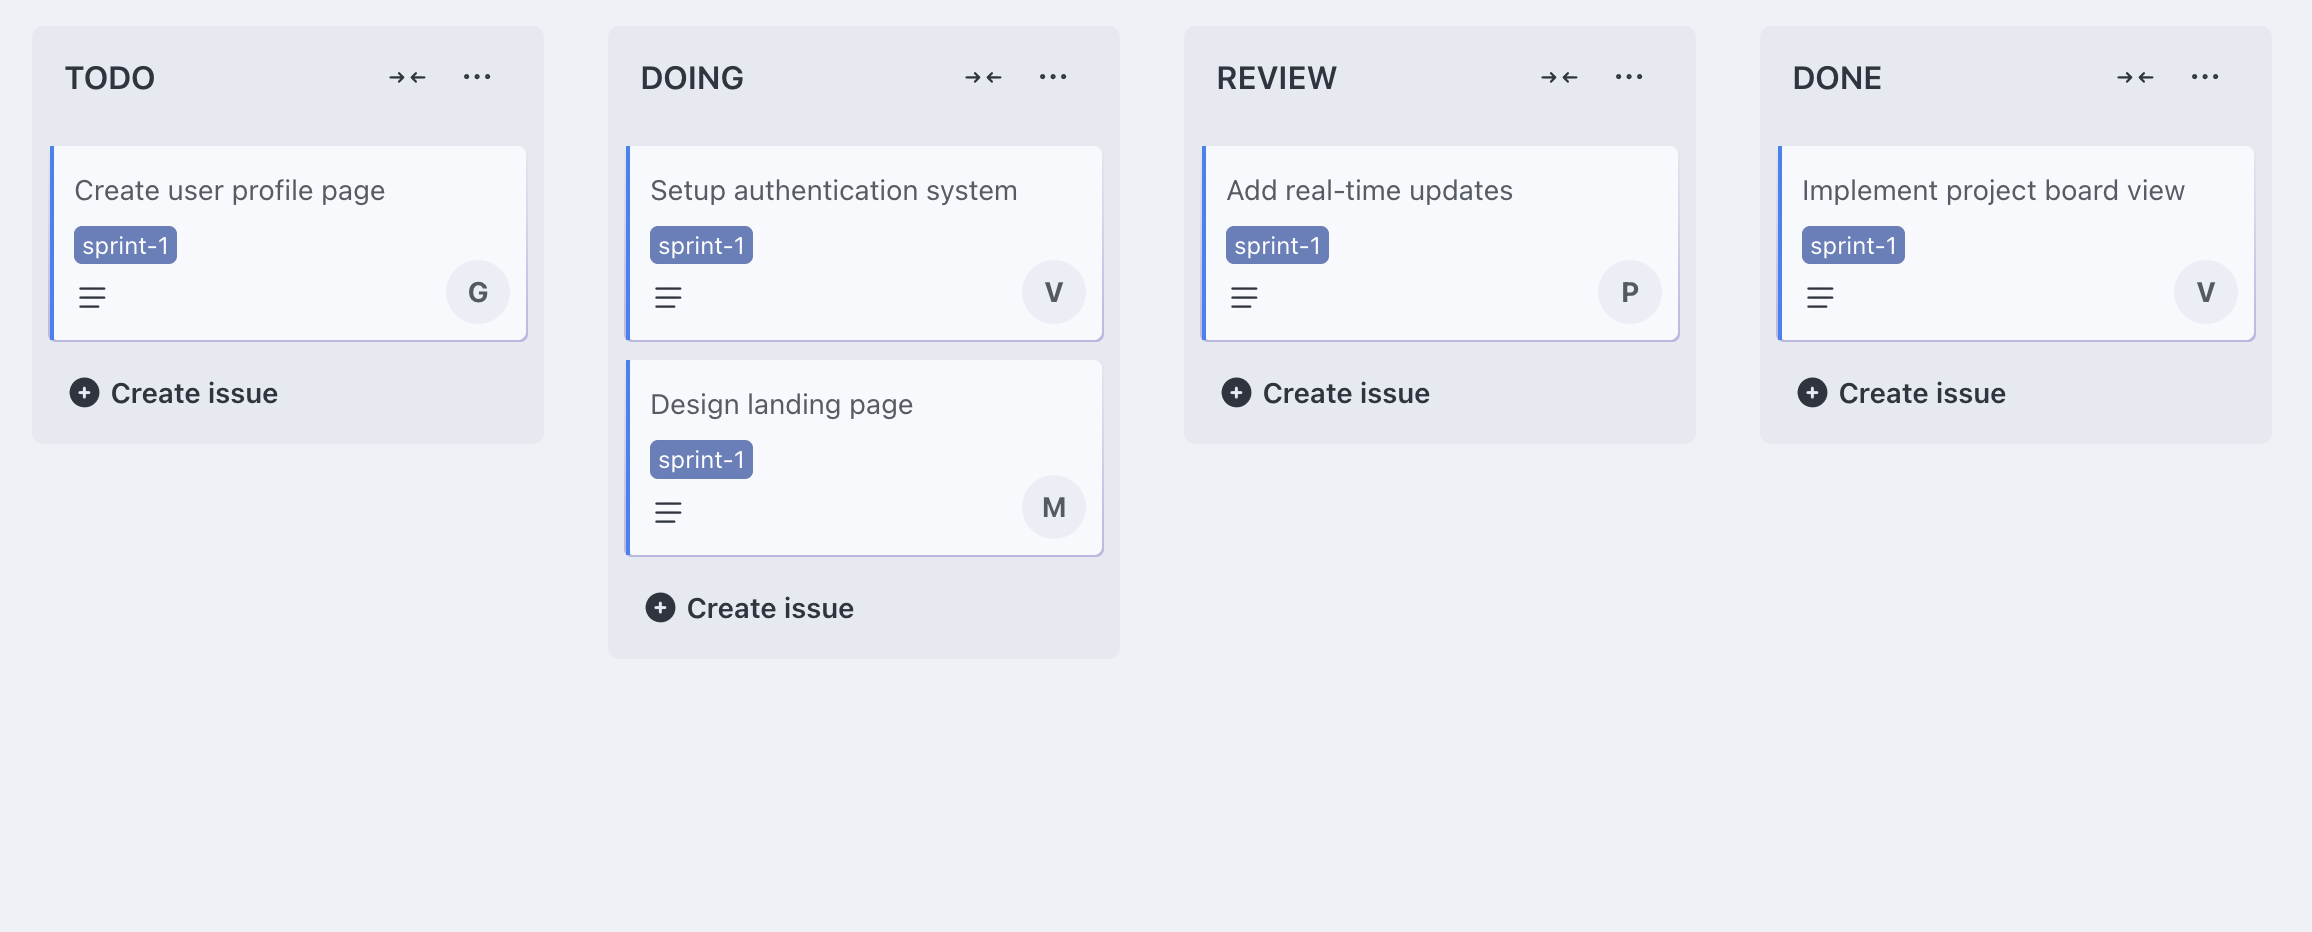Click sprint-1 label on Add real-time updates
This screenshot has height=932, width=2312.
1277,245
